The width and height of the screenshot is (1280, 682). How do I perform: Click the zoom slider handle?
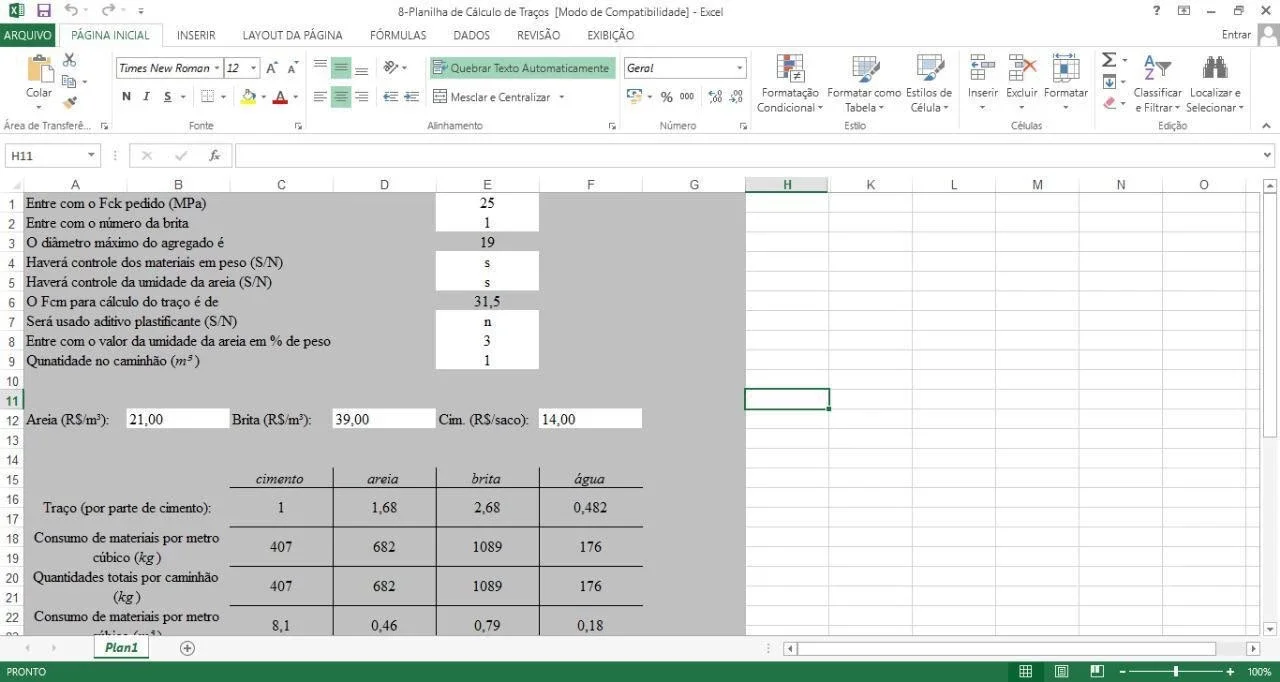[1176, 671]
